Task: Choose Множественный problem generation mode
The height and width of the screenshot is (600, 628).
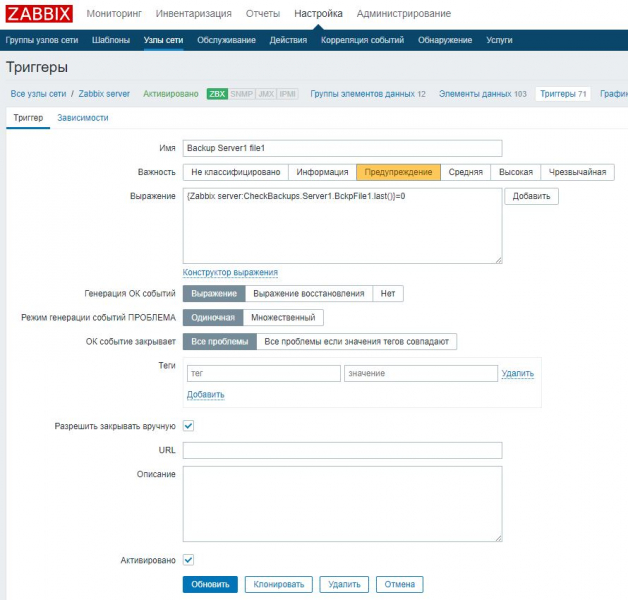Action: tap(283, 317)
